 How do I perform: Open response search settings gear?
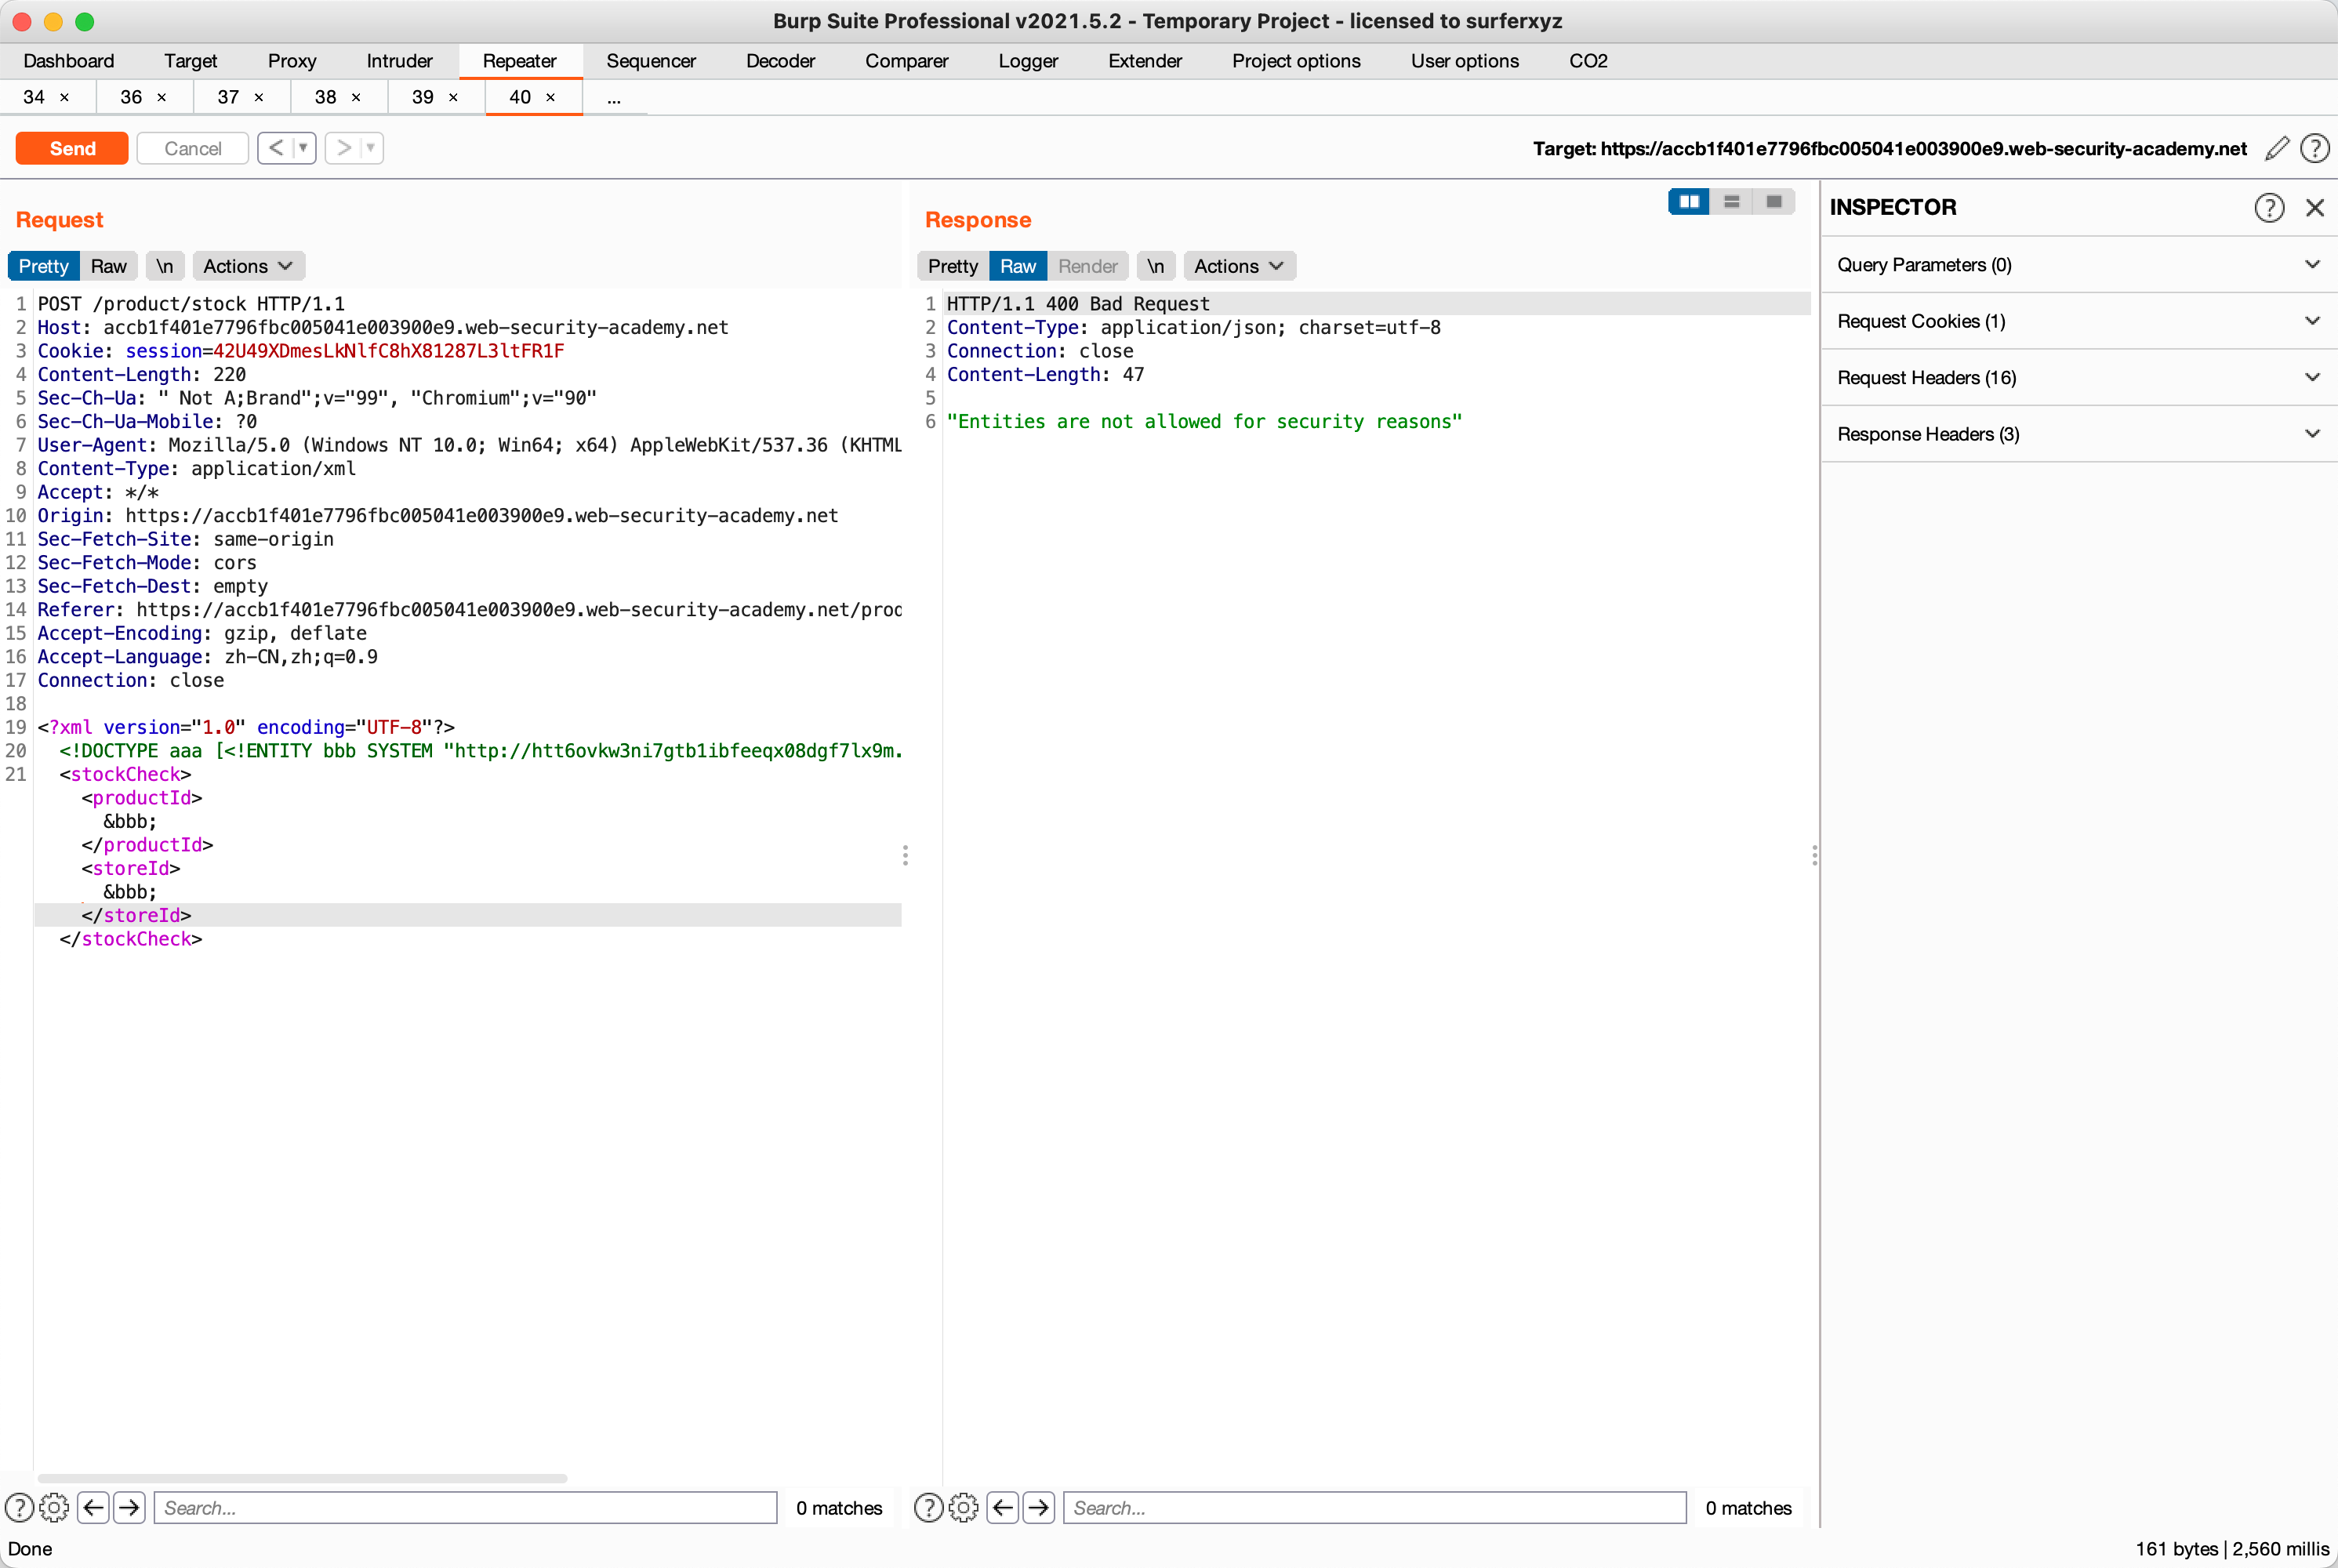(963, 1507)
